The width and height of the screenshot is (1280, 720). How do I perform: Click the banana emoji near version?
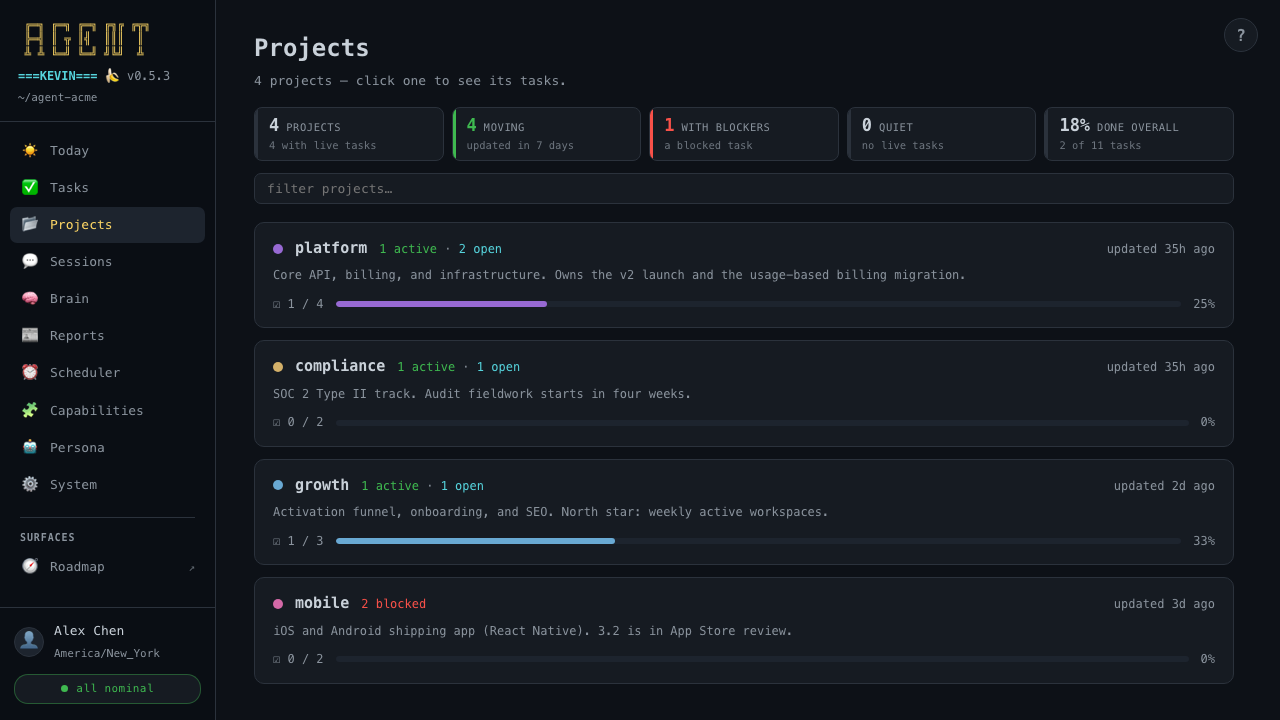(x=112, y=76)
